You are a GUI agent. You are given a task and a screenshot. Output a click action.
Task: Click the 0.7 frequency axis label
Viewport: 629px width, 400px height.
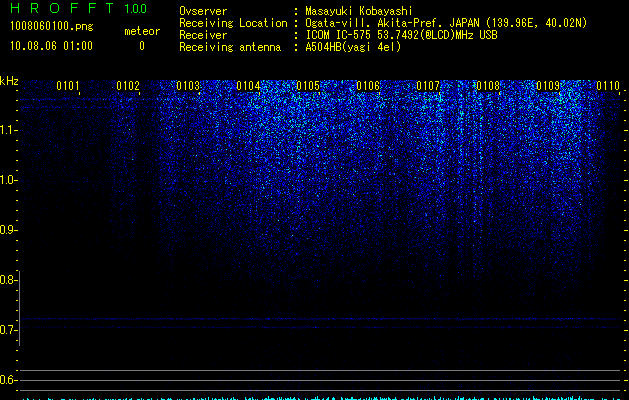pos(7,330)
